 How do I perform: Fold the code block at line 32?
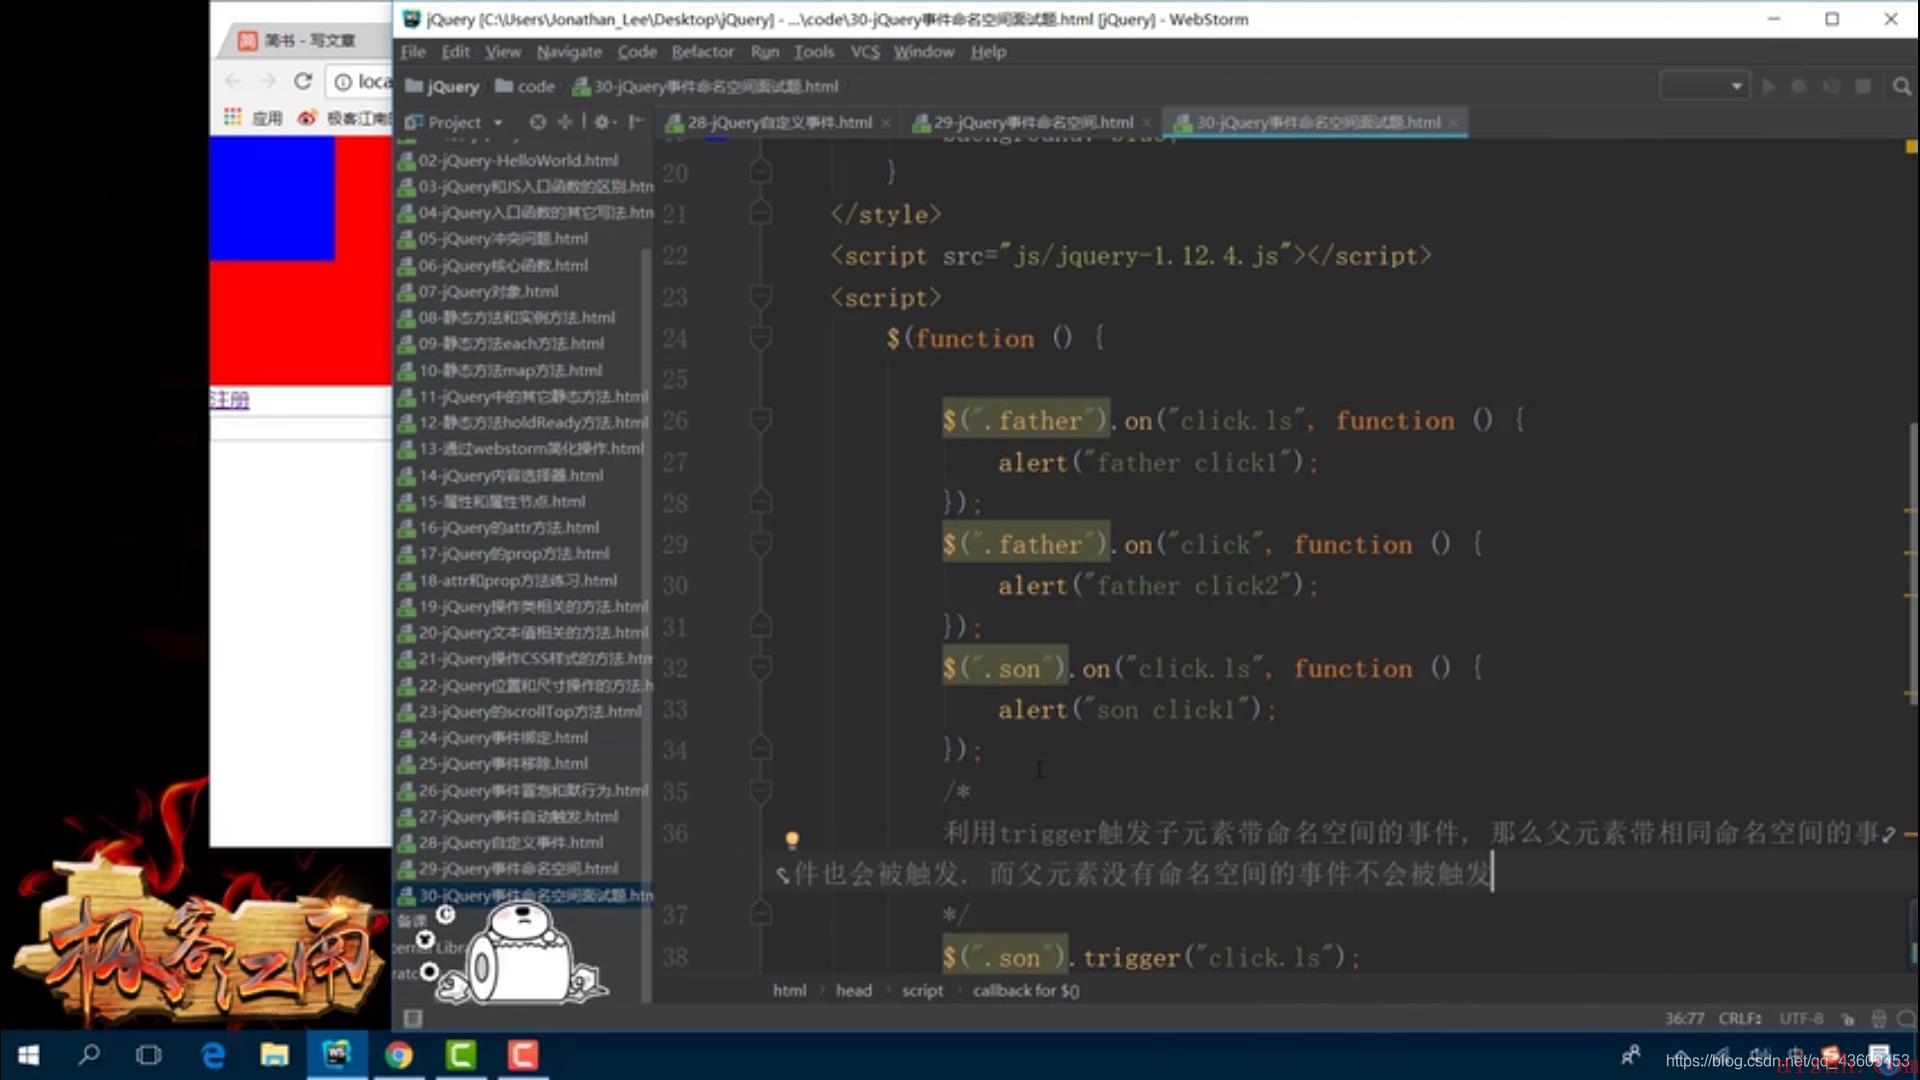[760, 668]
